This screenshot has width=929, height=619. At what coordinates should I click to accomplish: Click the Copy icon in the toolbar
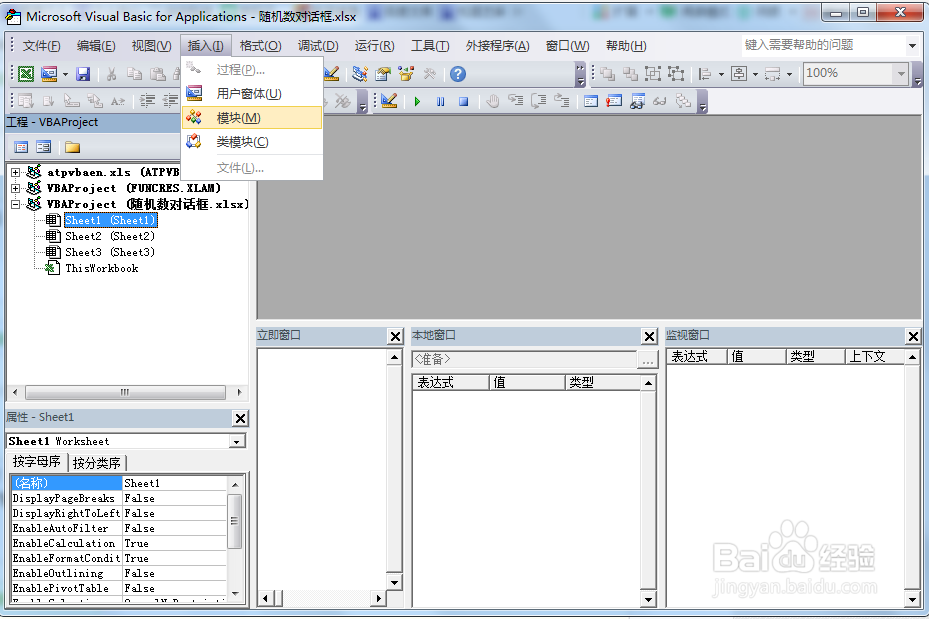(134, 74)
